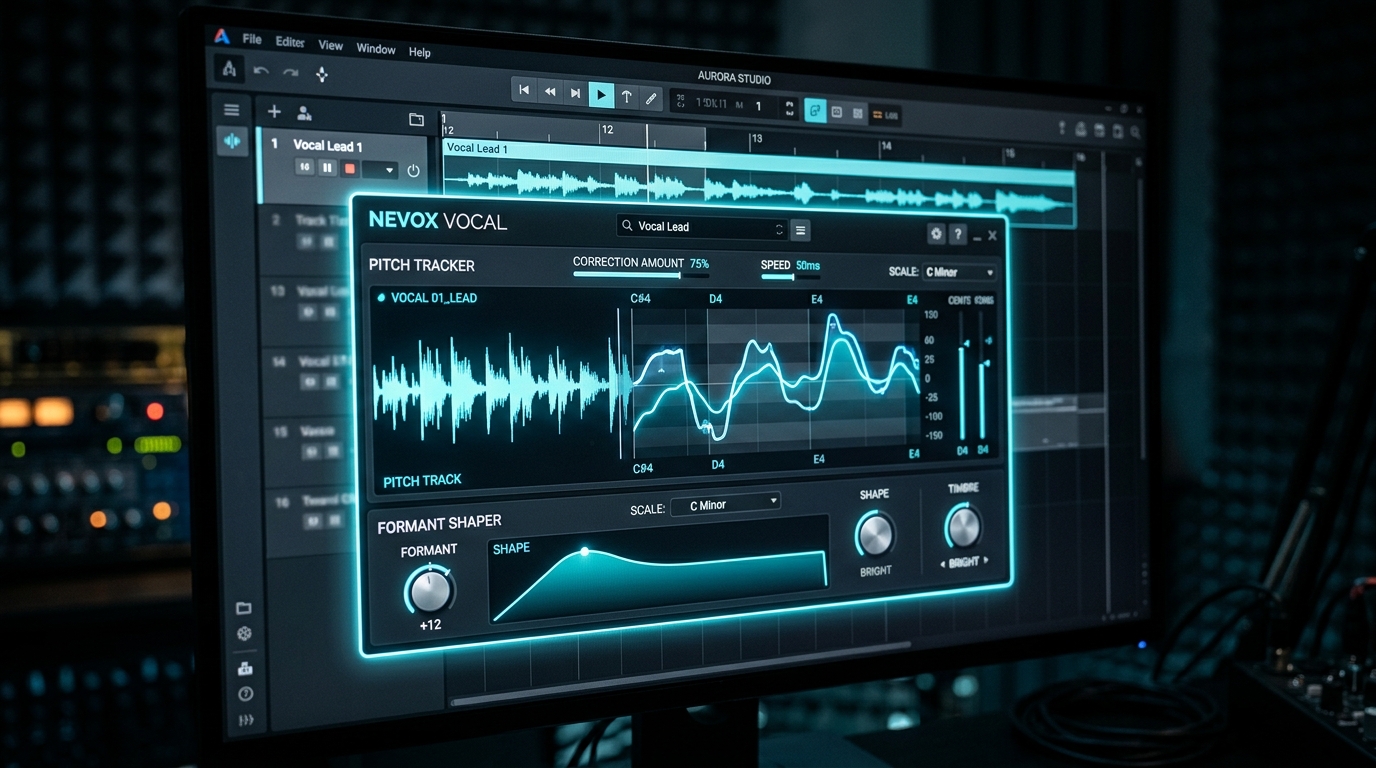Open the Window menu
The width and height of the screenshot is (1376, 768).
[x=376, y=48]
